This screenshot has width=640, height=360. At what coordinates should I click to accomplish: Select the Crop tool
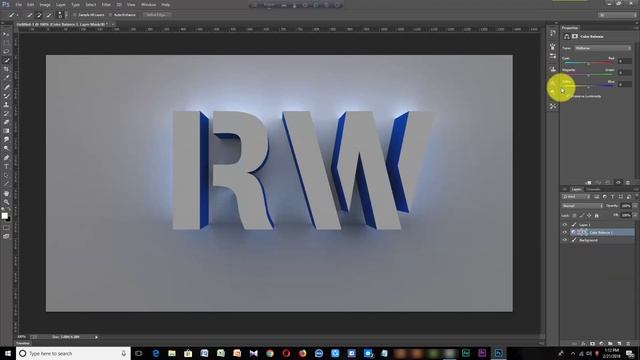pyautogui.click(x=6, y=69)
